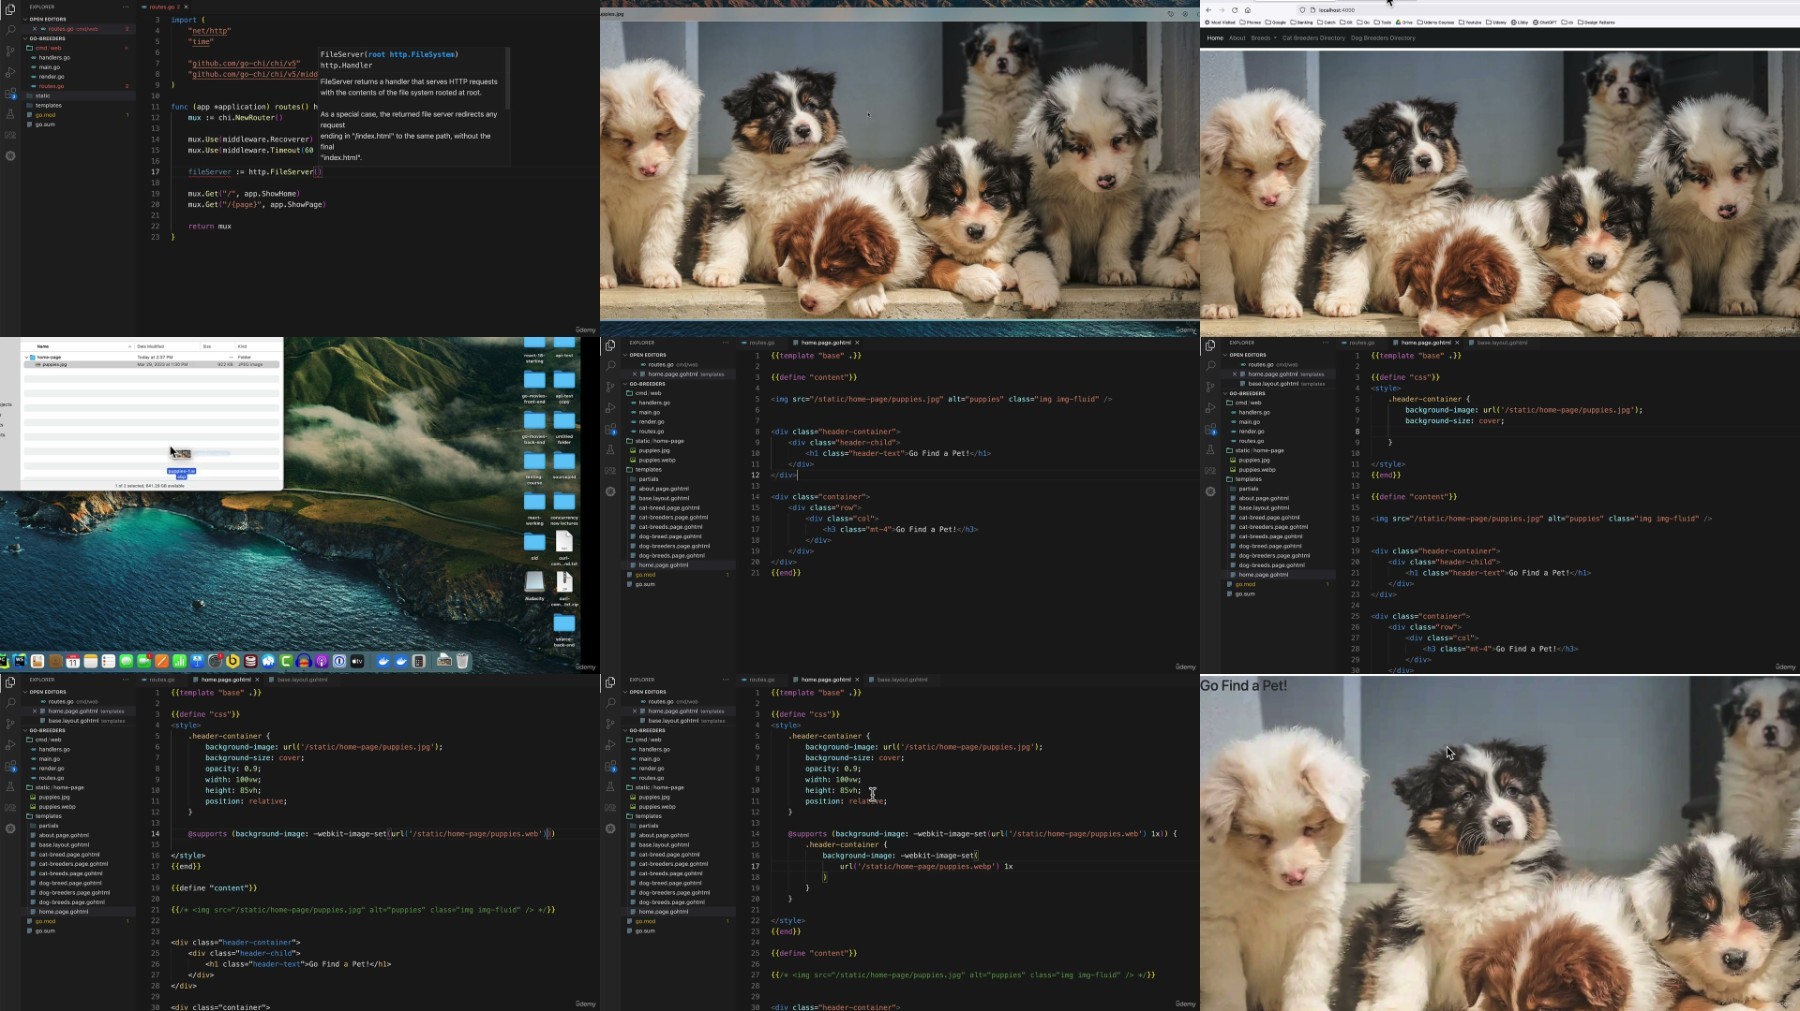The width and height of the screenshot is (1800, 1011).
Task: Launch Numbers from the Dock
Action: pyautogui.click(x=180, y=661)
